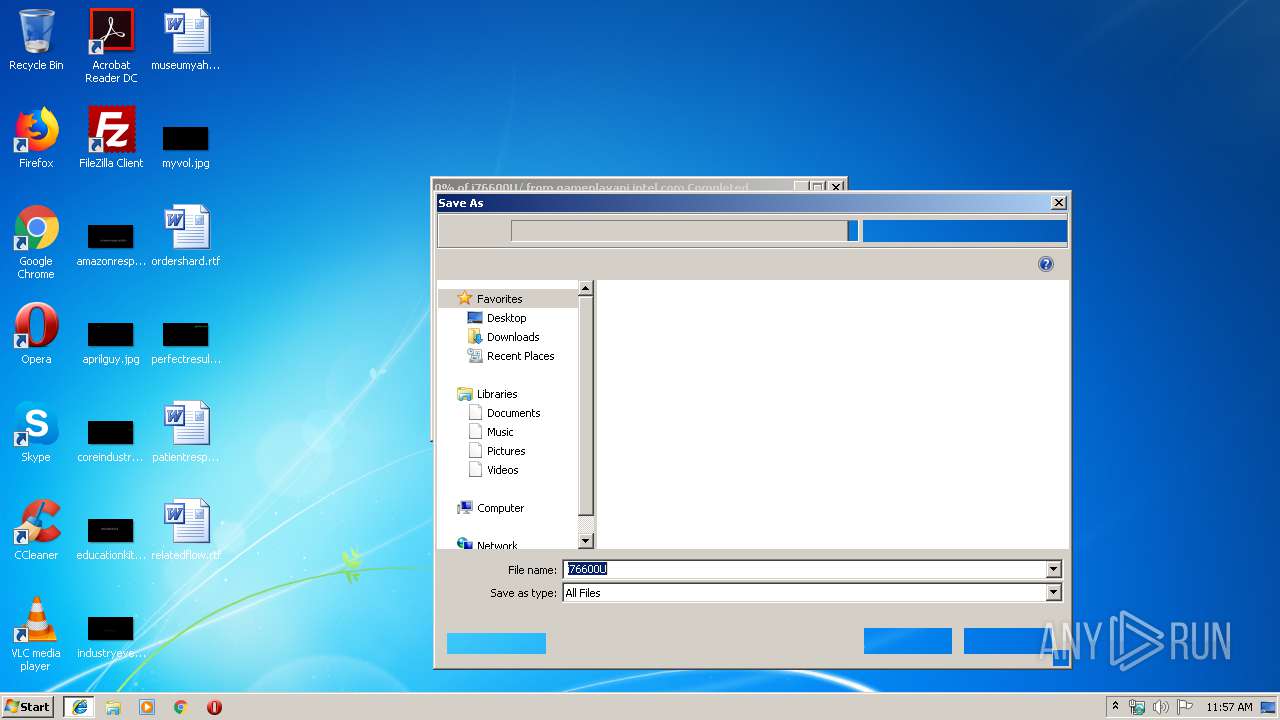Viewport: 1280px width, 720px height.
Task: Select the industryeve desktop file
Action: click(111, 637)
